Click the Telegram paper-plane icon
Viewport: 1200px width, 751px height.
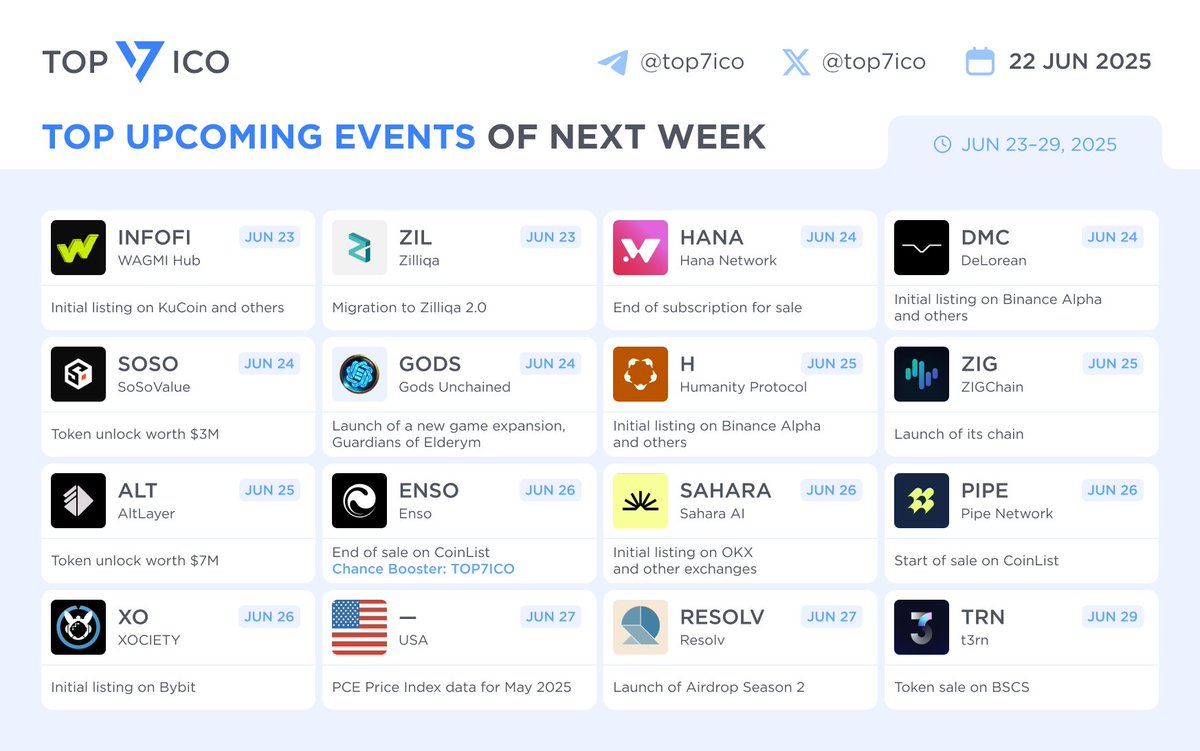613,62
